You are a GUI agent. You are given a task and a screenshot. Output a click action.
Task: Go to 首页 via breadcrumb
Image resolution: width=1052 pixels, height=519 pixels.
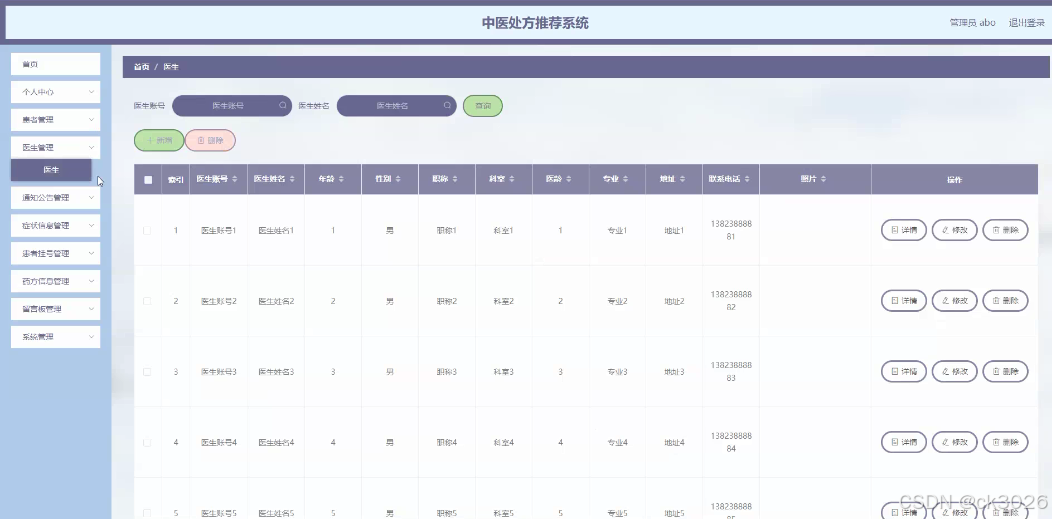141,67
